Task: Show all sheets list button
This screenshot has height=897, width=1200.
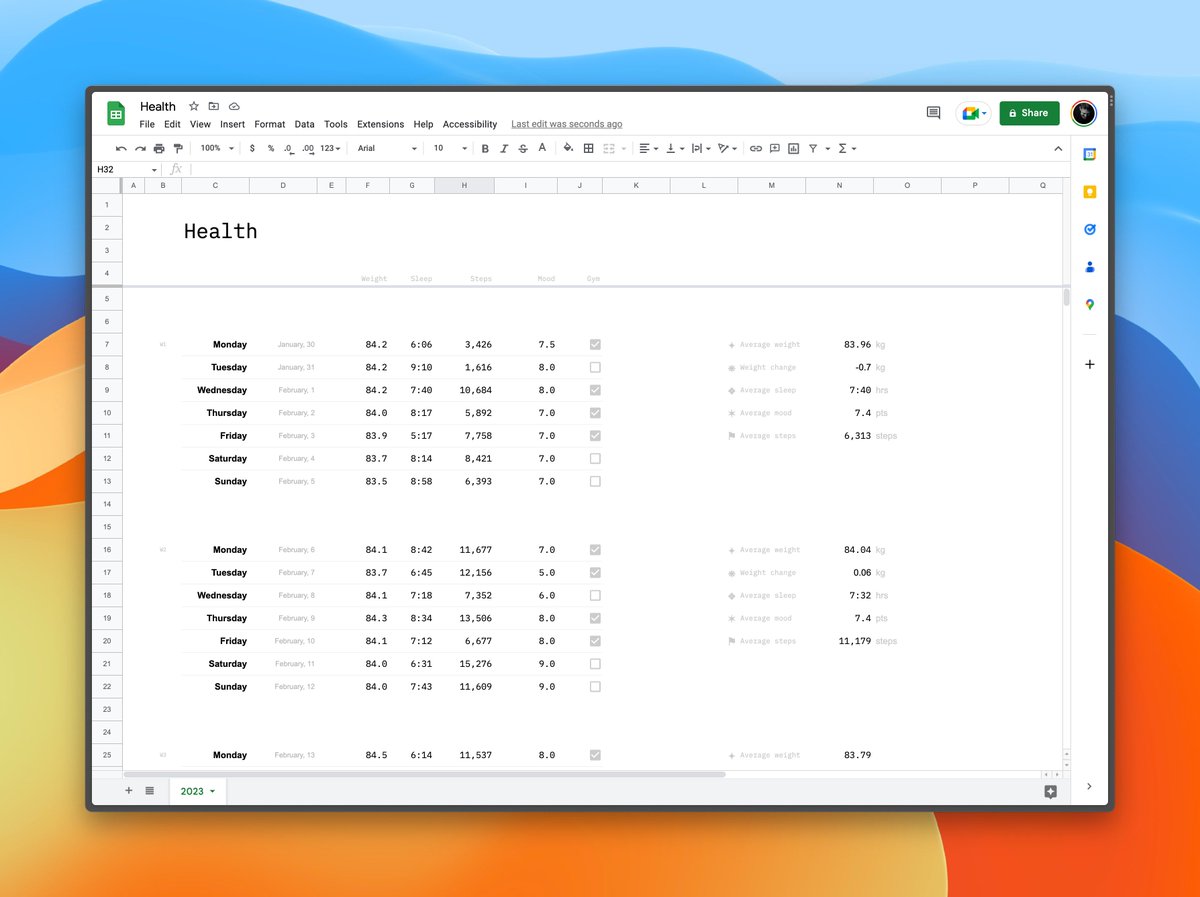Action: [149, 791]
